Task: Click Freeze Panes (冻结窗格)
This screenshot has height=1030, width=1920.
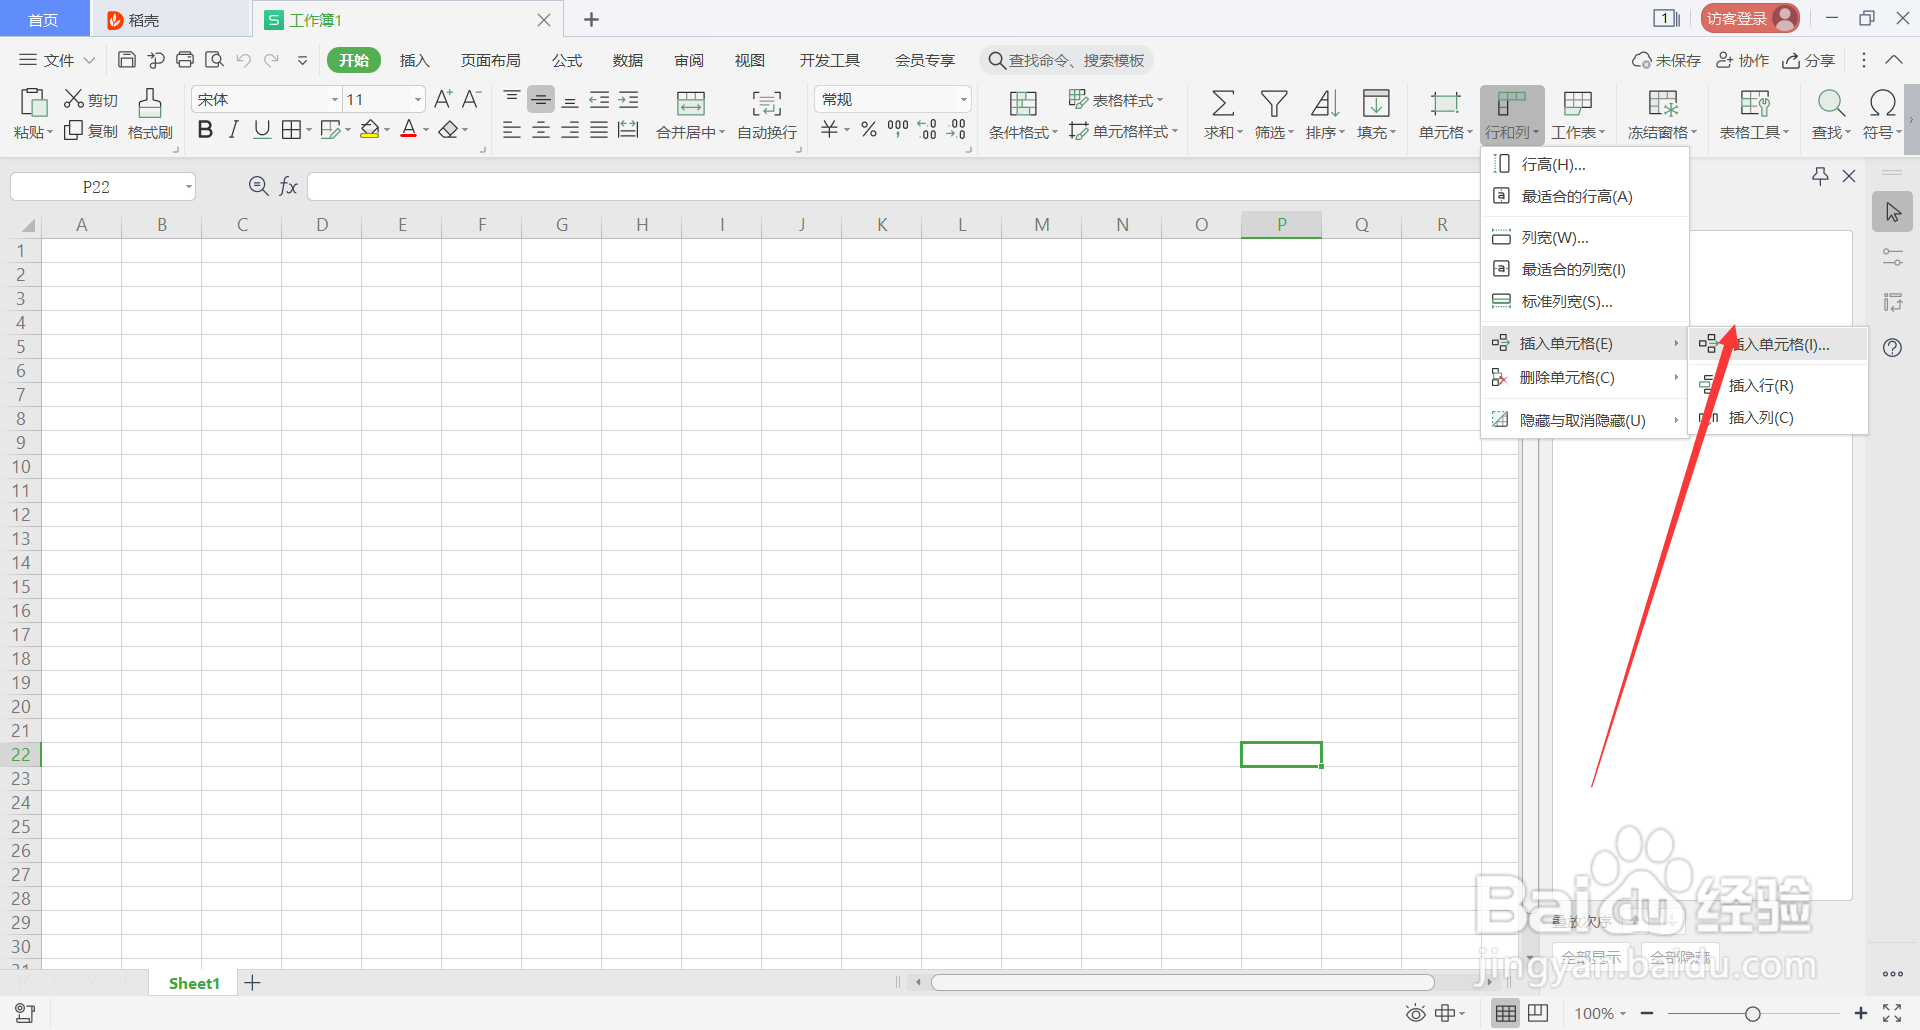Action: [1662, 114]
